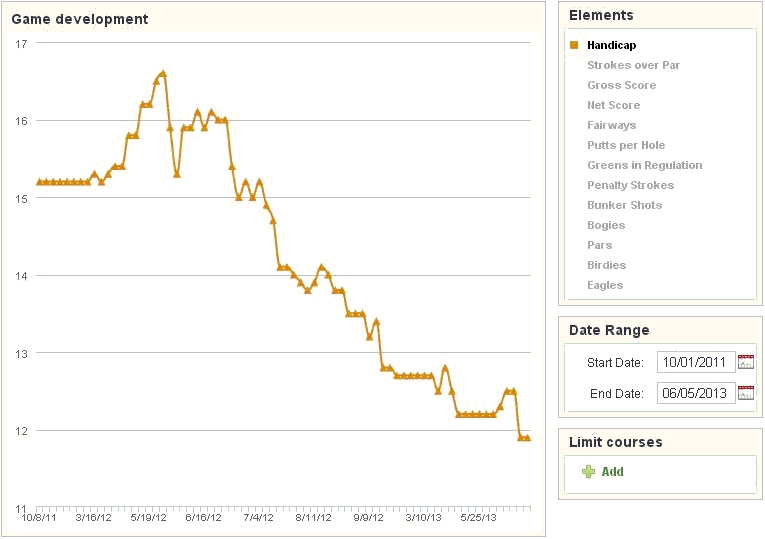Click the Add link under Limit courses
The width and height of the screenshot is (765, 539).
[612, 472]
